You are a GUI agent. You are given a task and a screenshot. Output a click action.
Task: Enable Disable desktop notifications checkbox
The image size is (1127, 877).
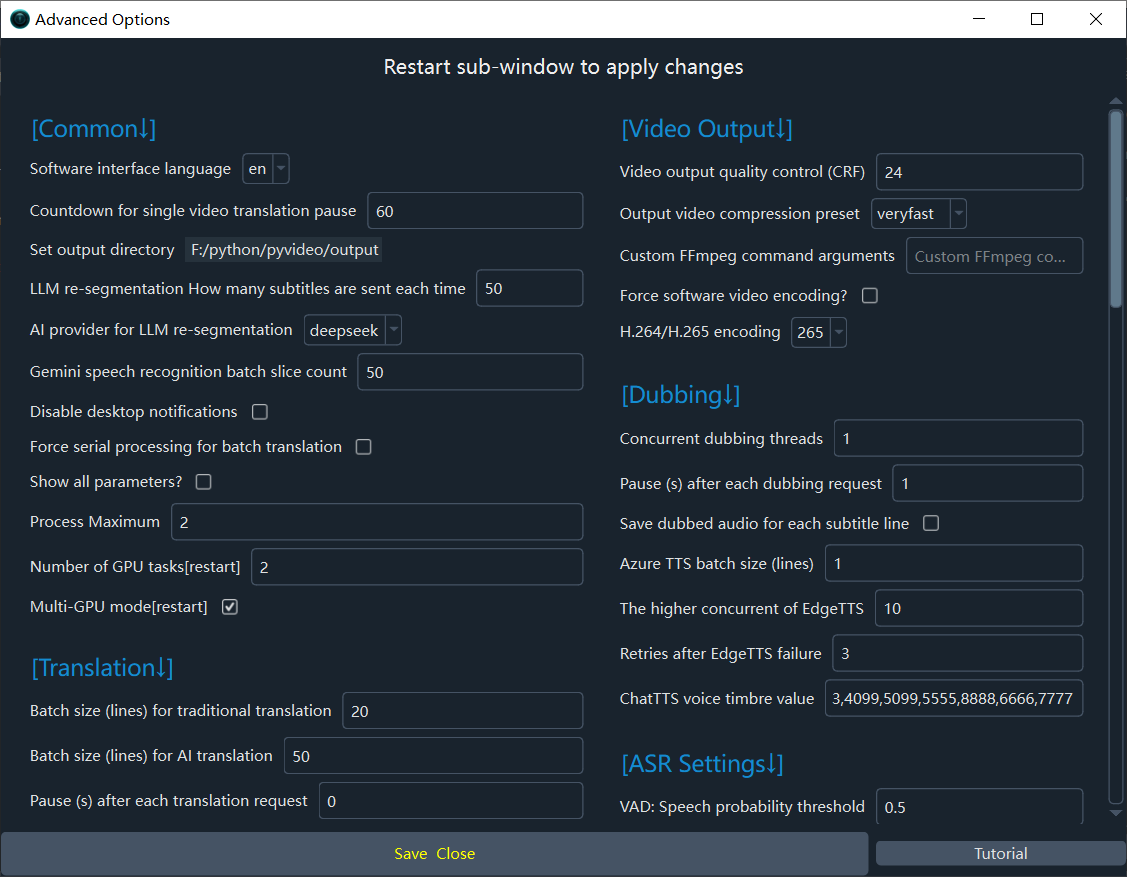point(260,412)
